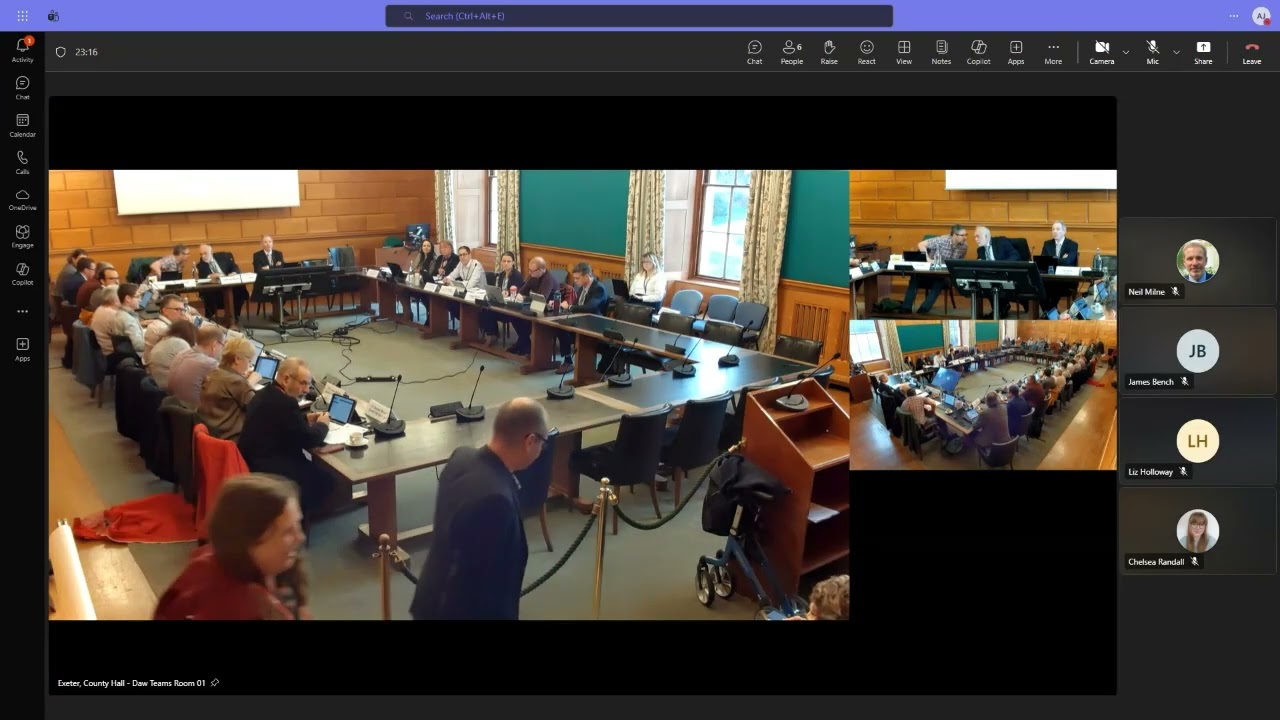Click the 23:16 meeting timer
1280x720 pixels.
click(86, 52)
